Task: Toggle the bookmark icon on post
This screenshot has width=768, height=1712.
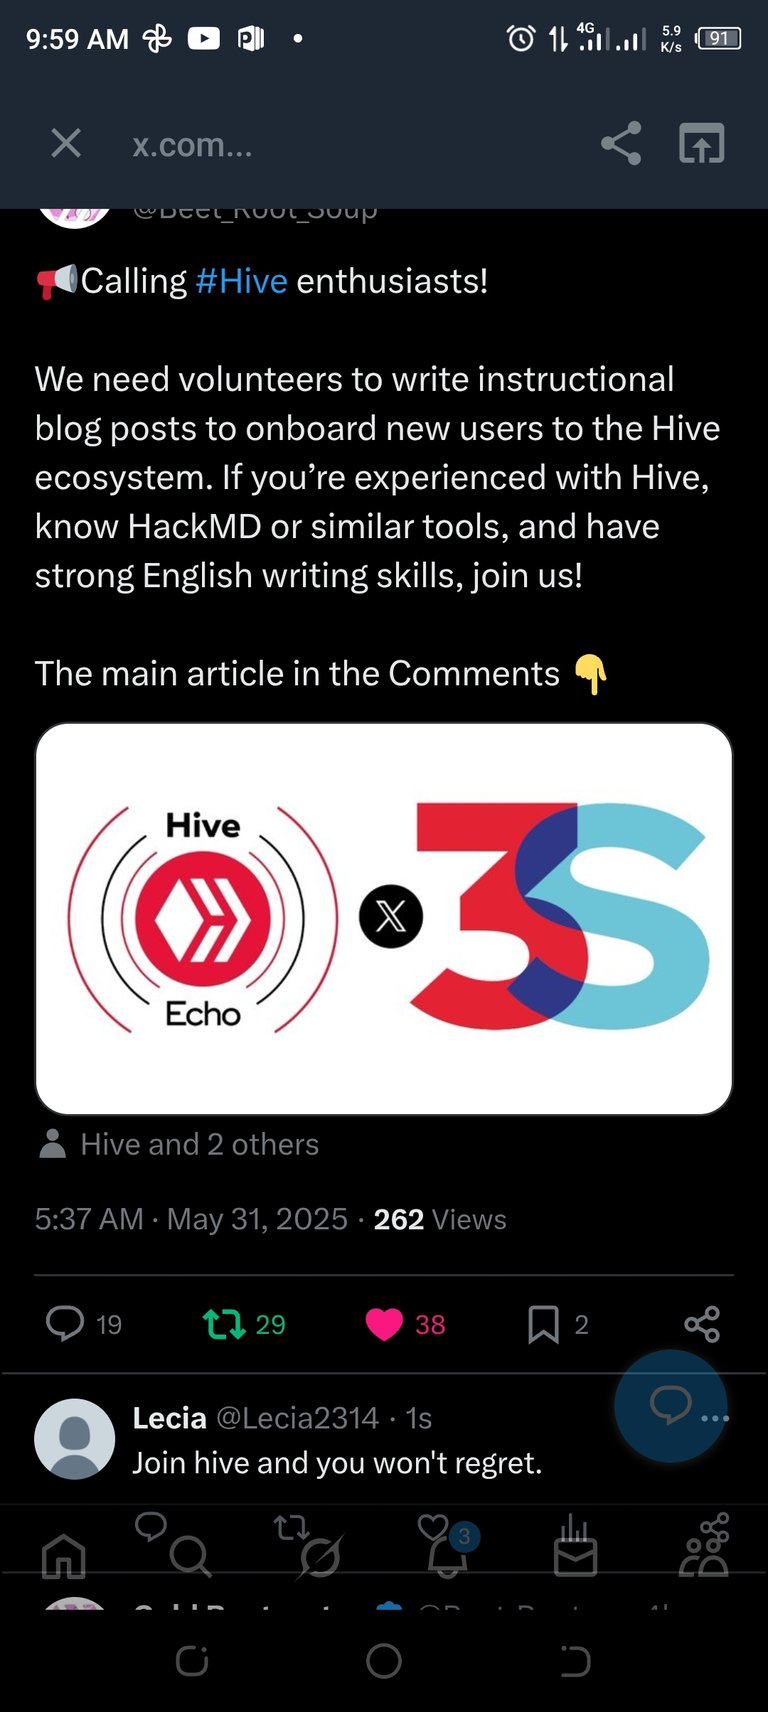Action: 543,1324
